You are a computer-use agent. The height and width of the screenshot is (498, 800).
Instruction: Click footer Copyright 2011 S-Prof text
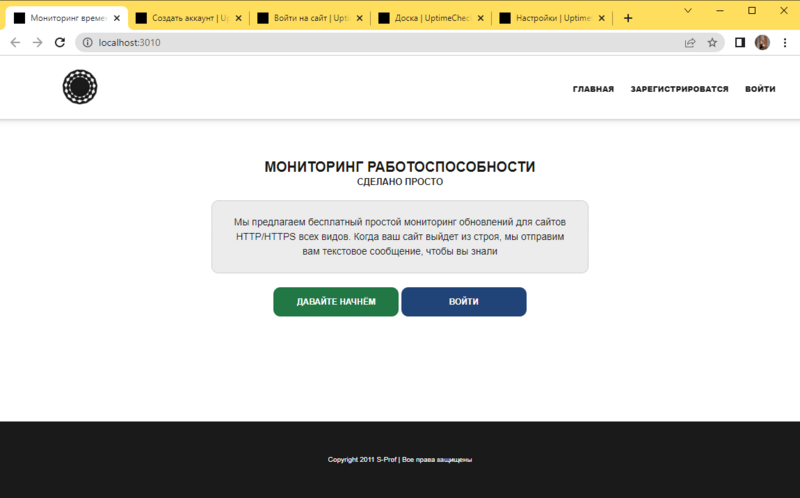[x=400, y=460]
